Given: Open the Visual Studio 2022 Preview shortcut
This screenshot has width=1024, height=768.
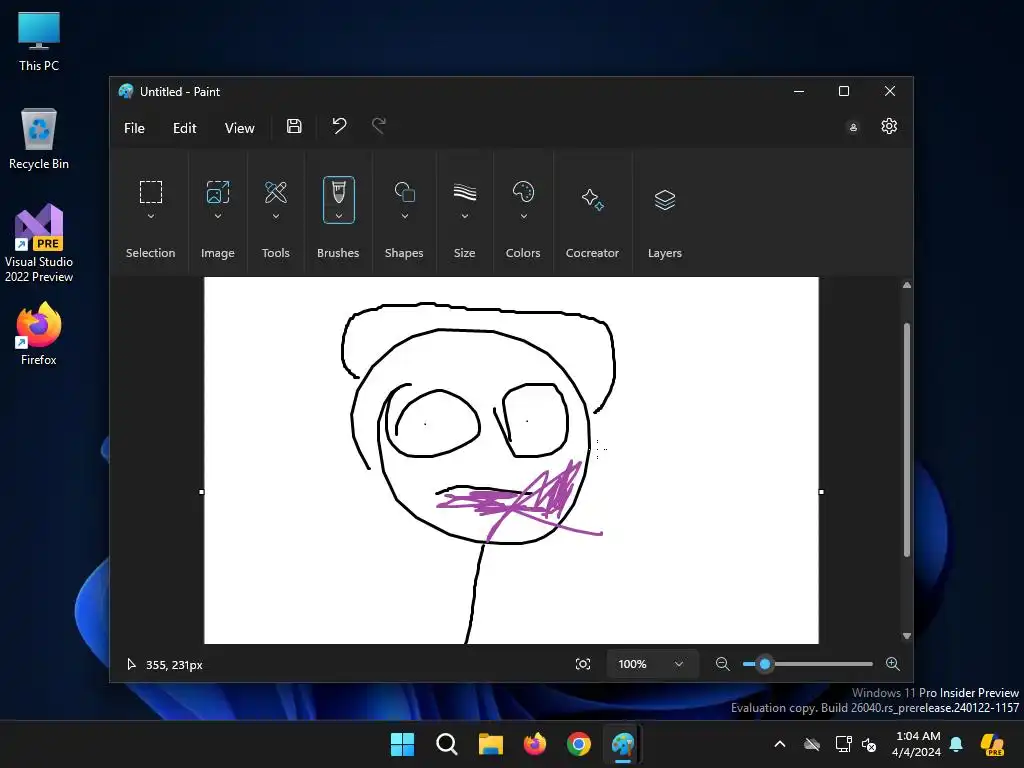Looking at the screenshot, I should (x=39, y=243).
